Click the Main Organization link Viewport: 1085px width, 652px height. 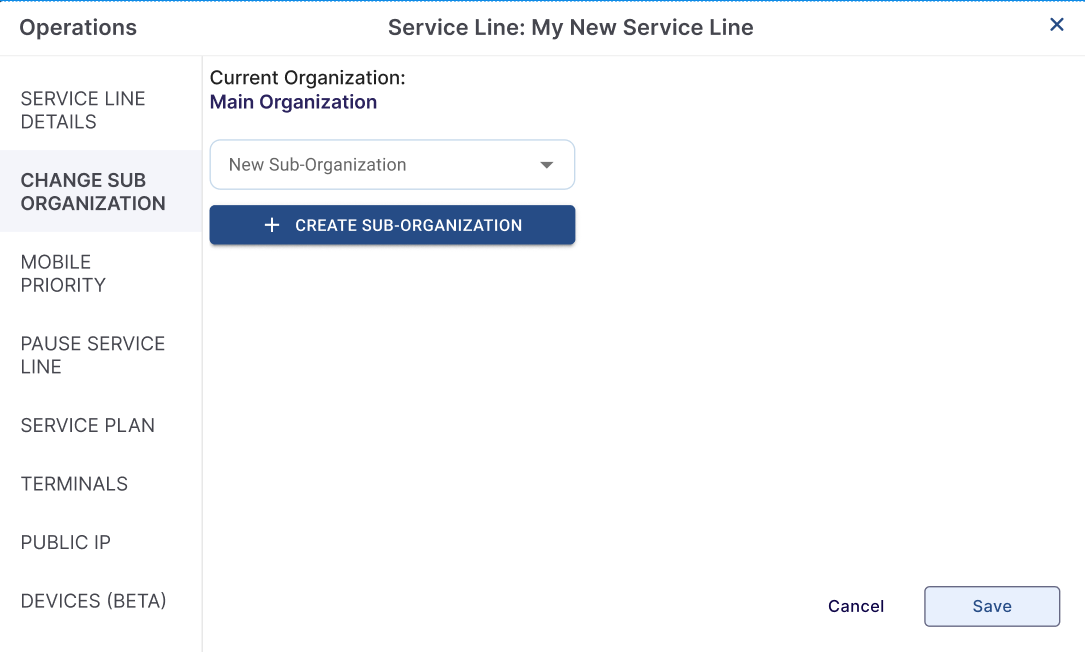(x=293, y=102)
